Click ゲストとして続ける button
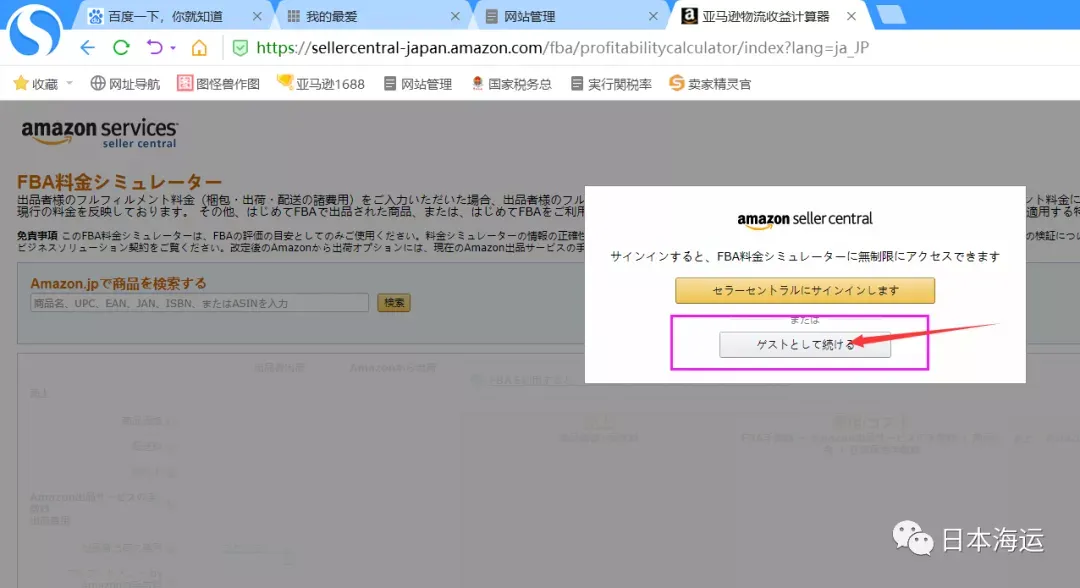This screenshot has height=588, width=1080. pos(804,345)
